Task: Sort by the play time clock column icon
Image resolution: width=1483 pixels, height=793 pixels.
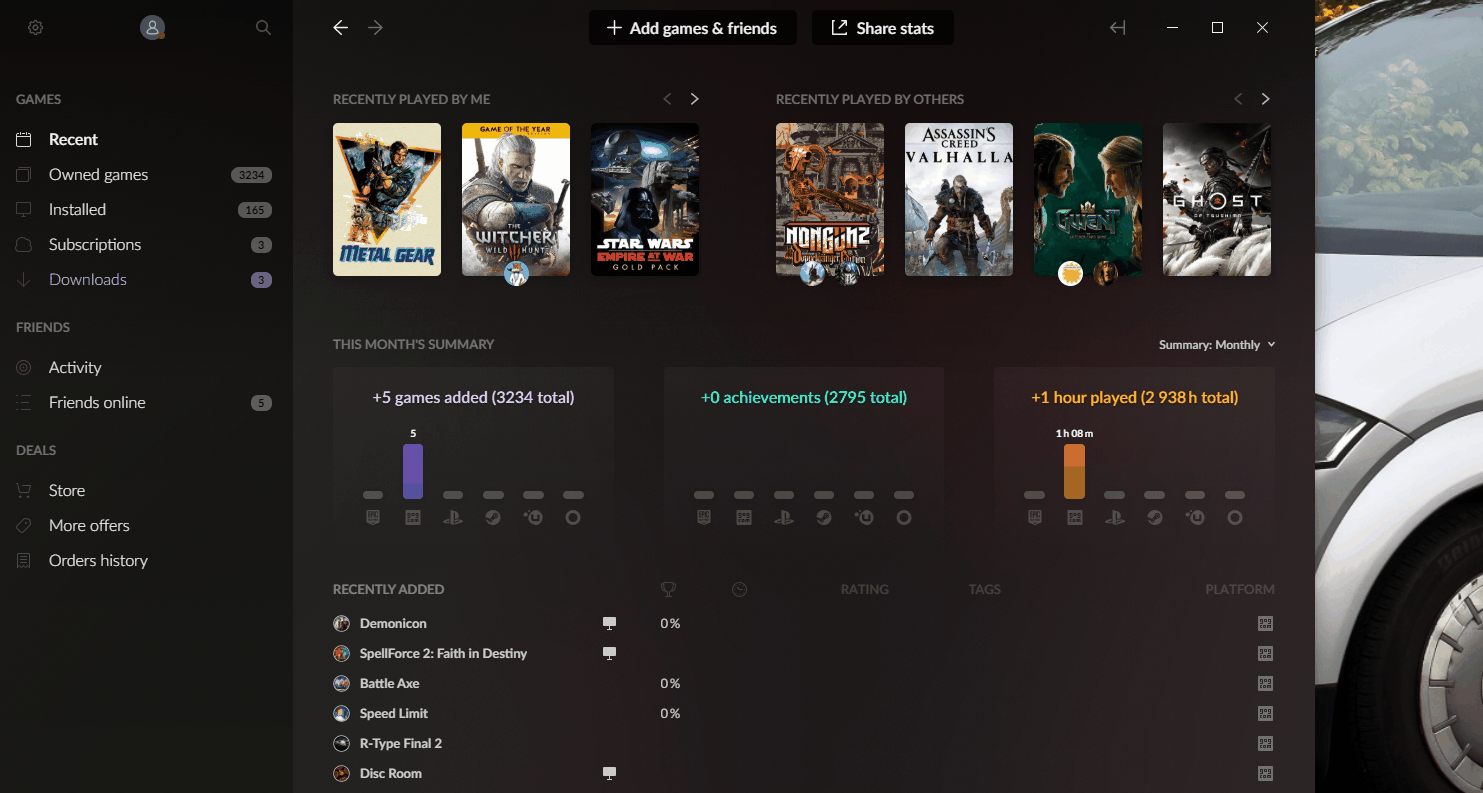Action: 739,589
